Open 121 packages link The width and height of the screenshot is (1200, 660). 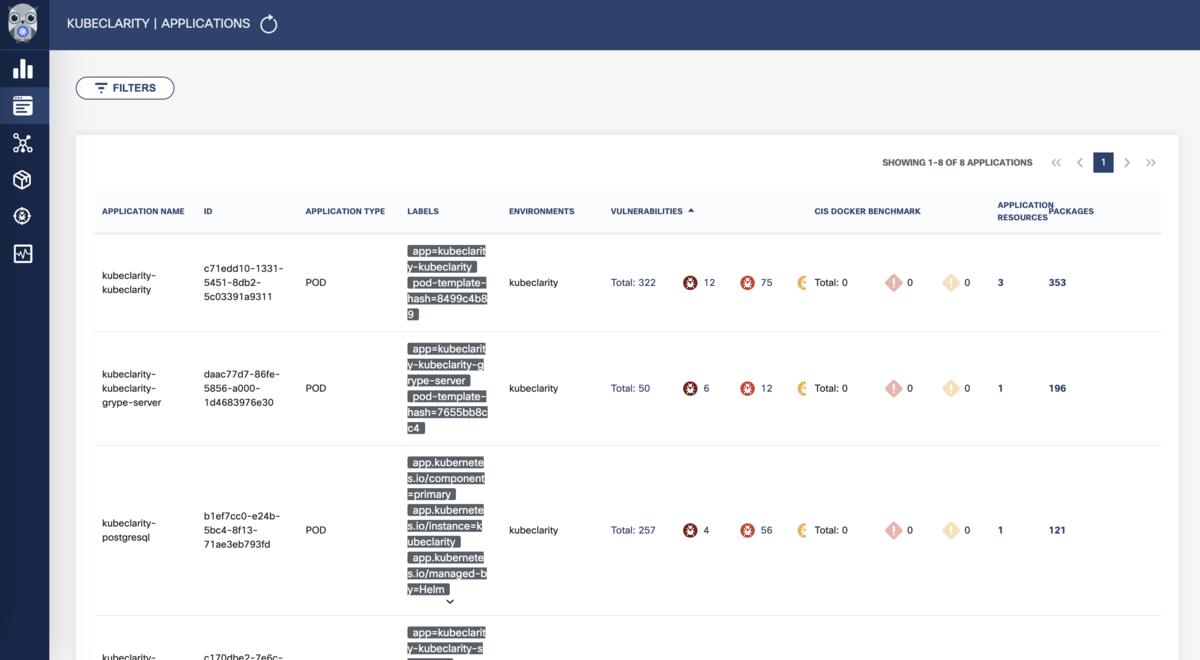(1057, 530)
